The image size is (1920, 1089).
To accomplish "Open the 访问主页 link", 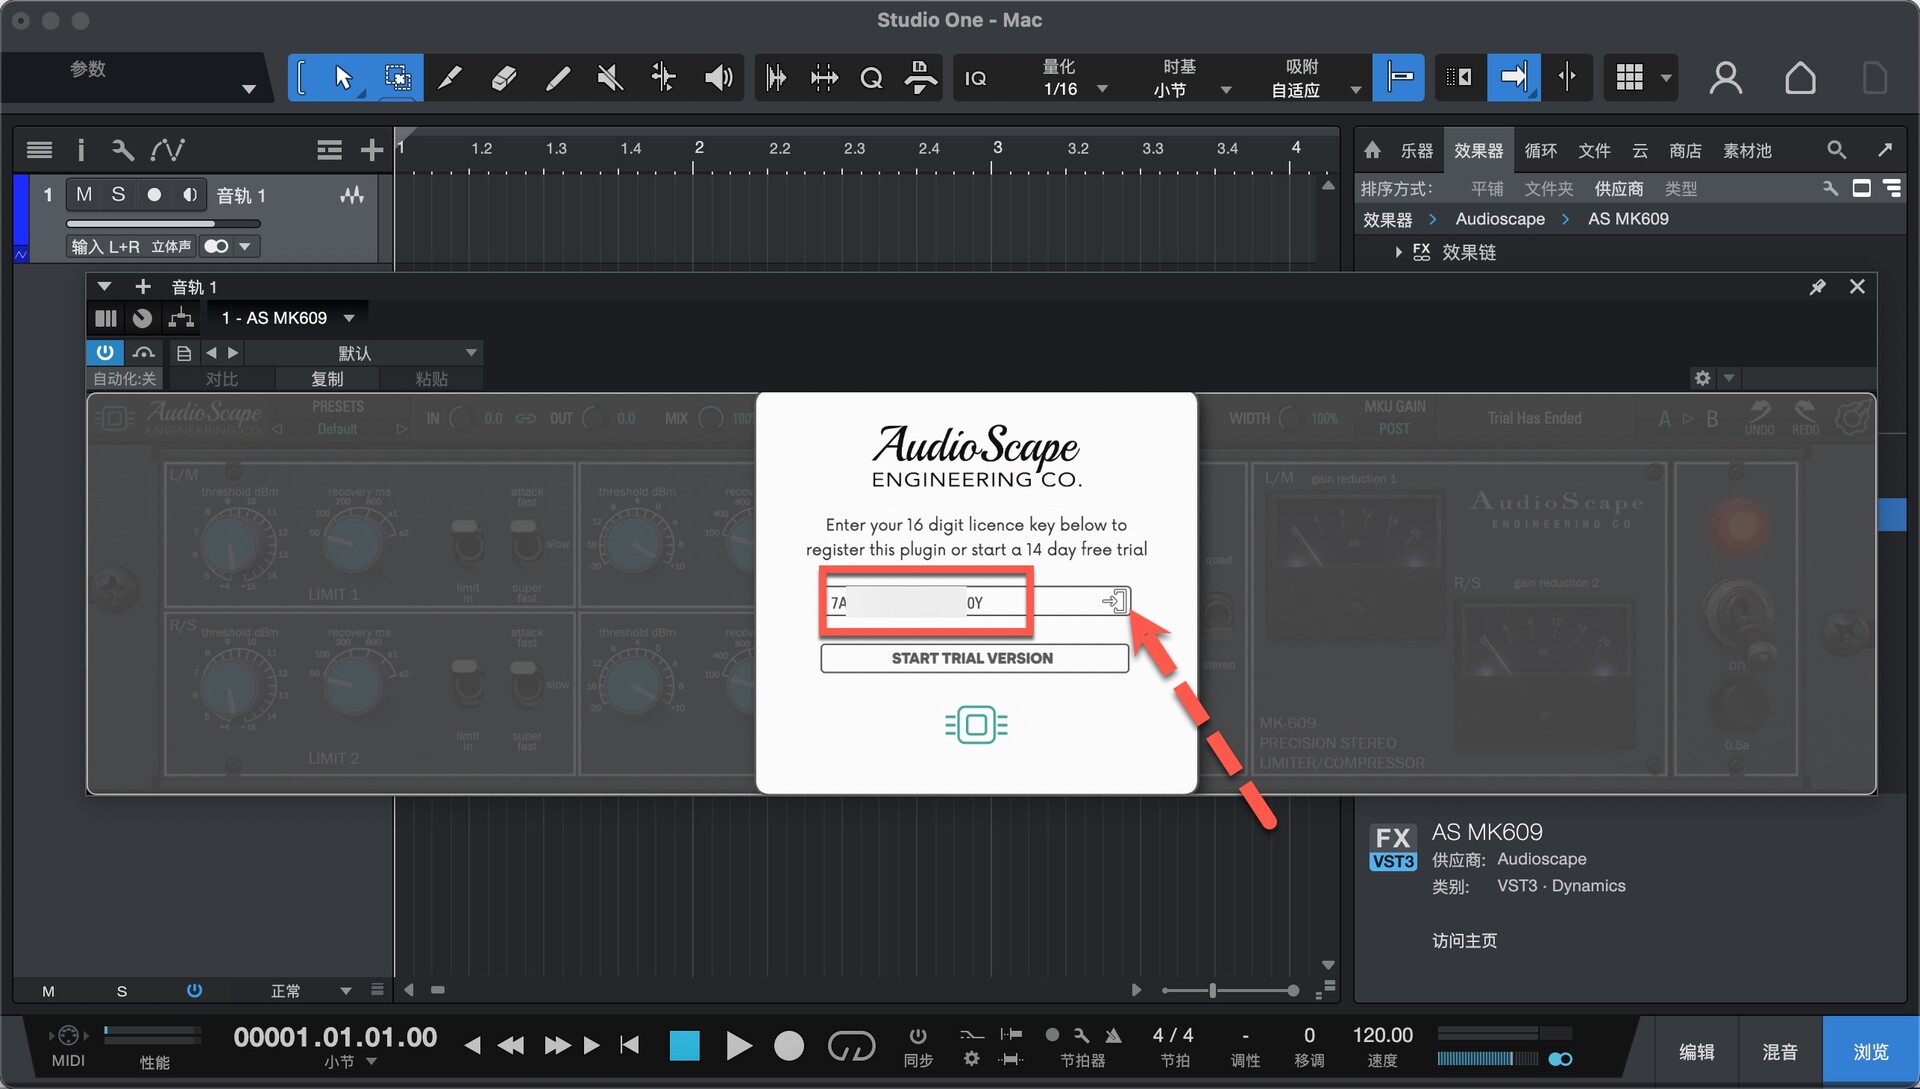I will 1464,940.
